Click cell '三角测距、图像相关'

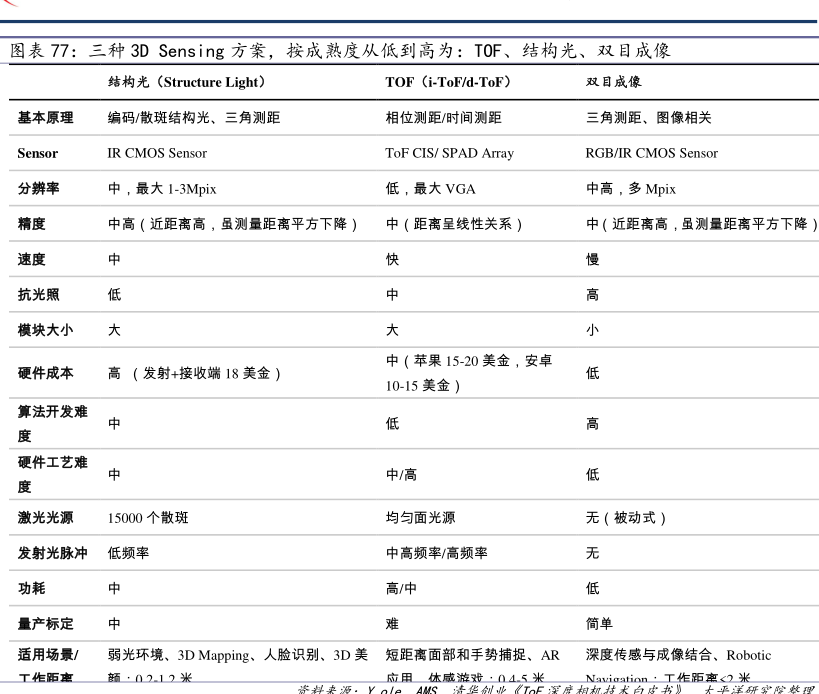point(649,117)
